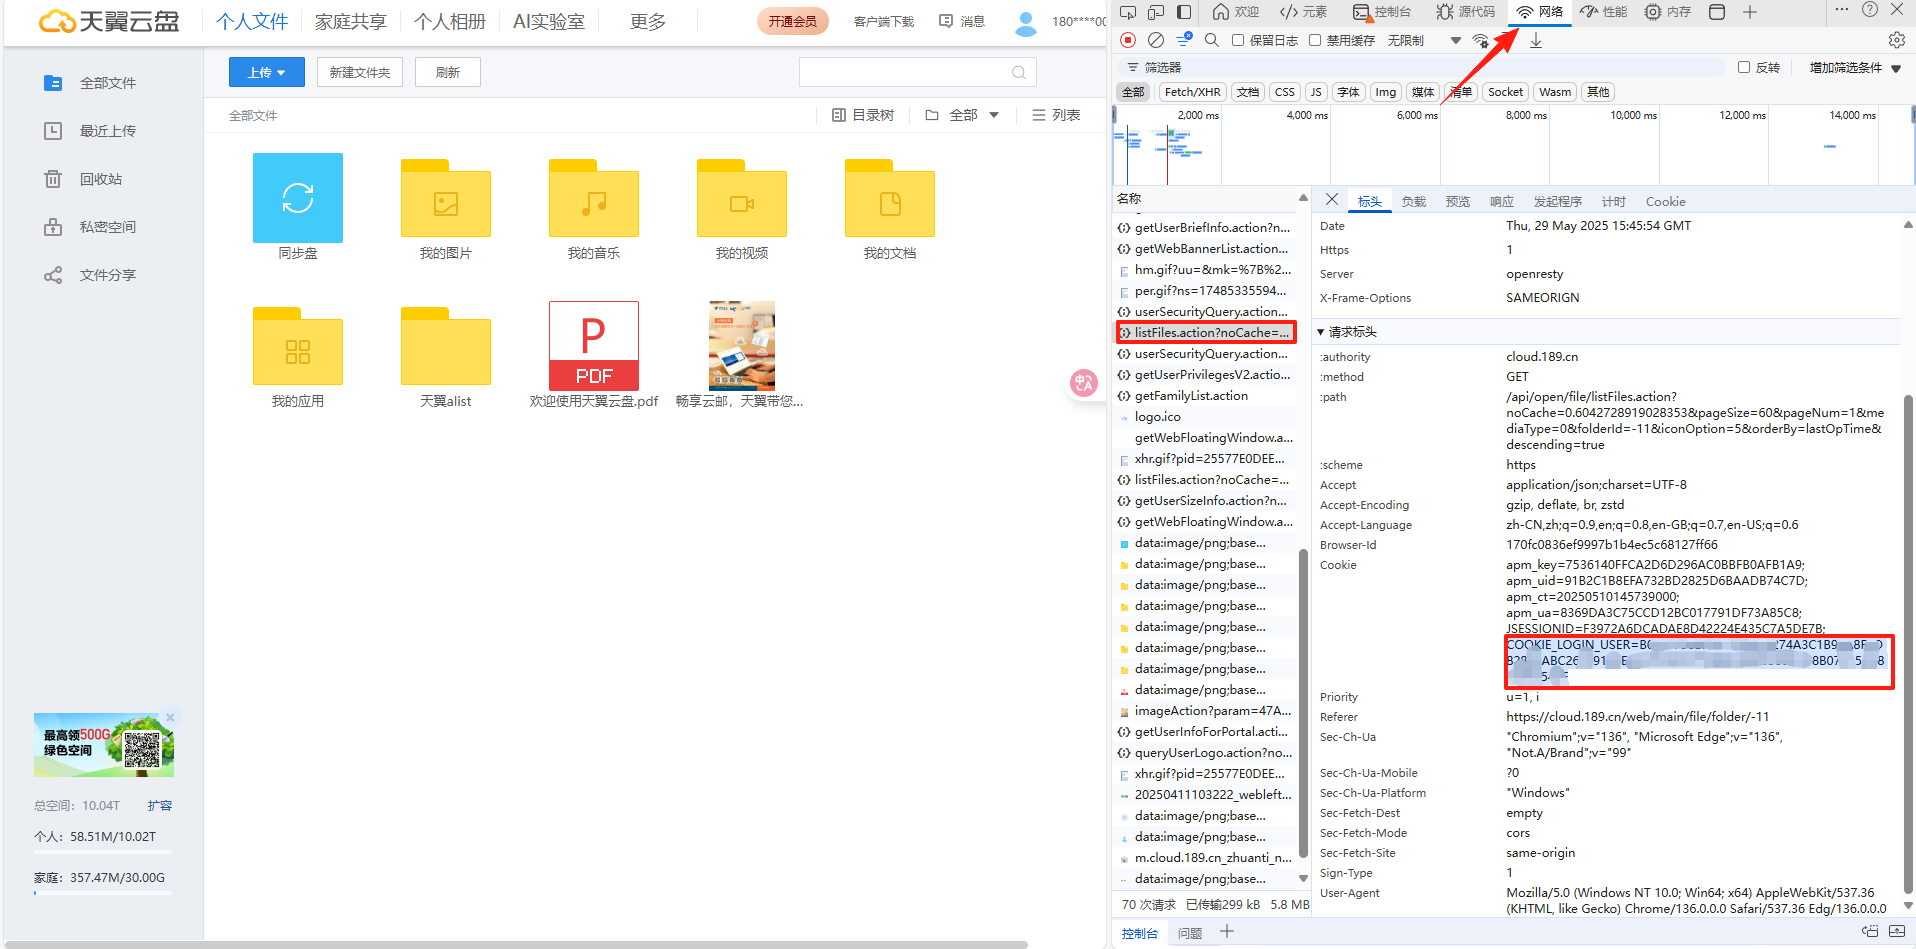Open network conditions wifi-gear icon
Viewport: 1916px width, 949px height.
(x=1480, y=41)
